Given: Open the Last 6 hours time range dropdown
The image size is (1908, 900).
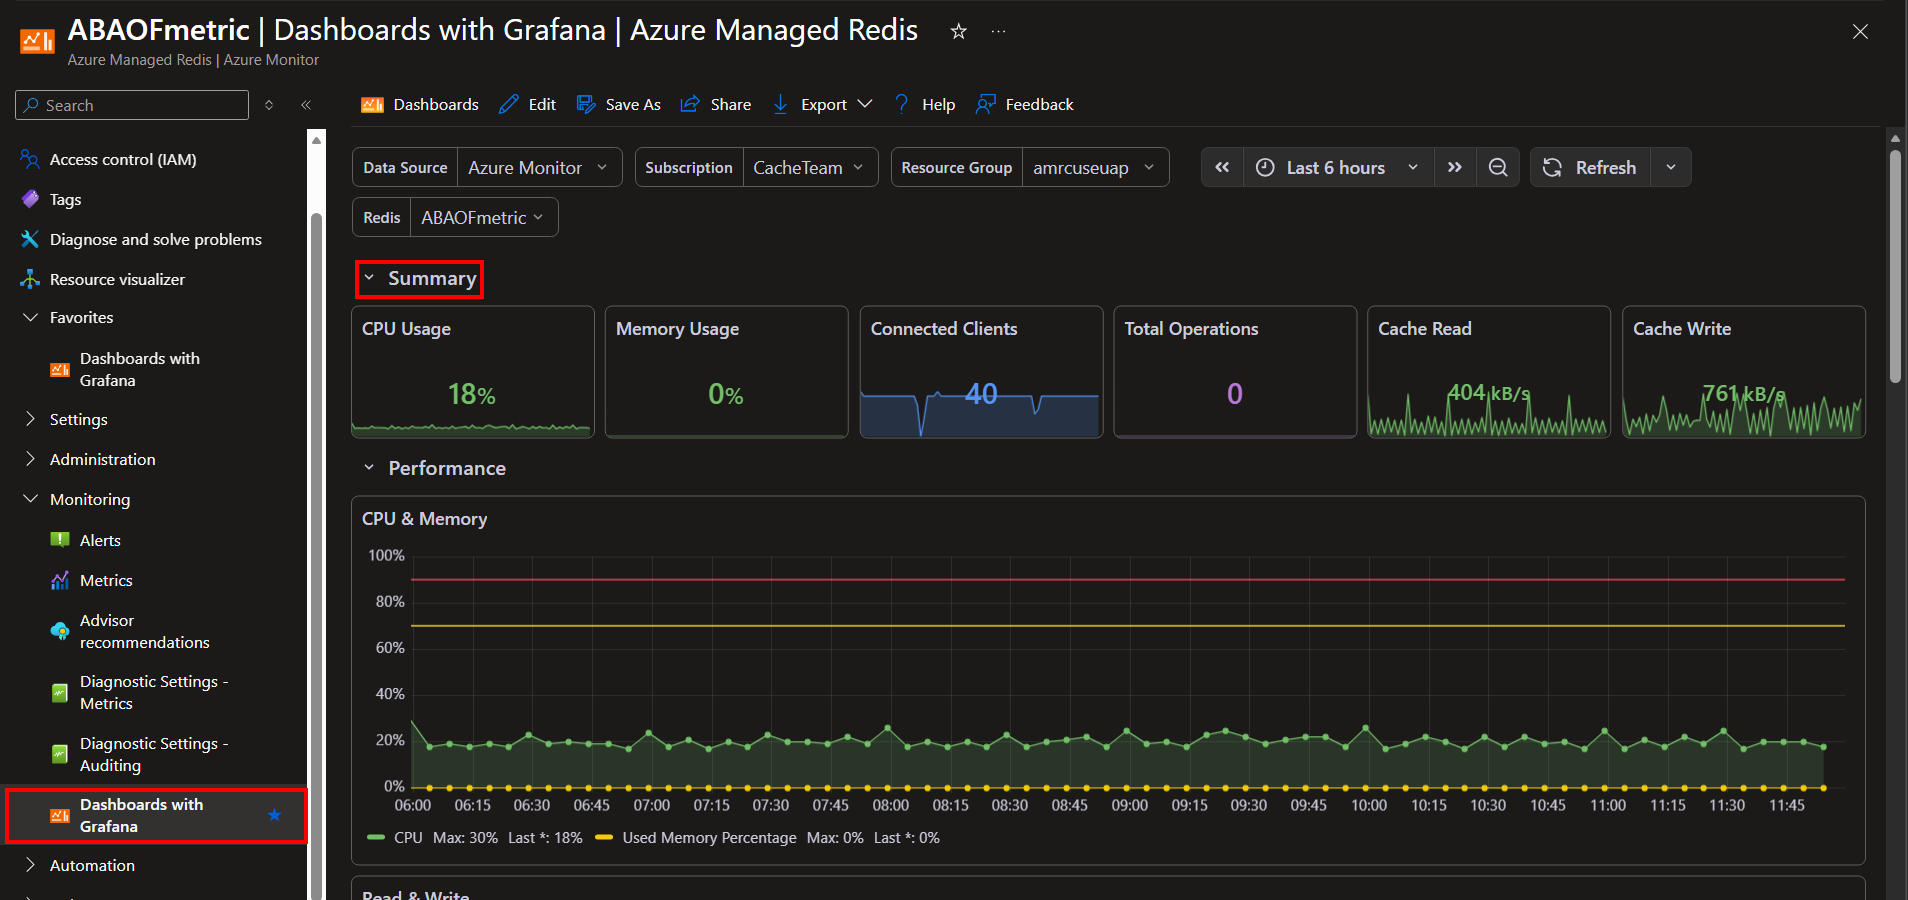Looking at the screenshot, I should tap(1338, 167).
